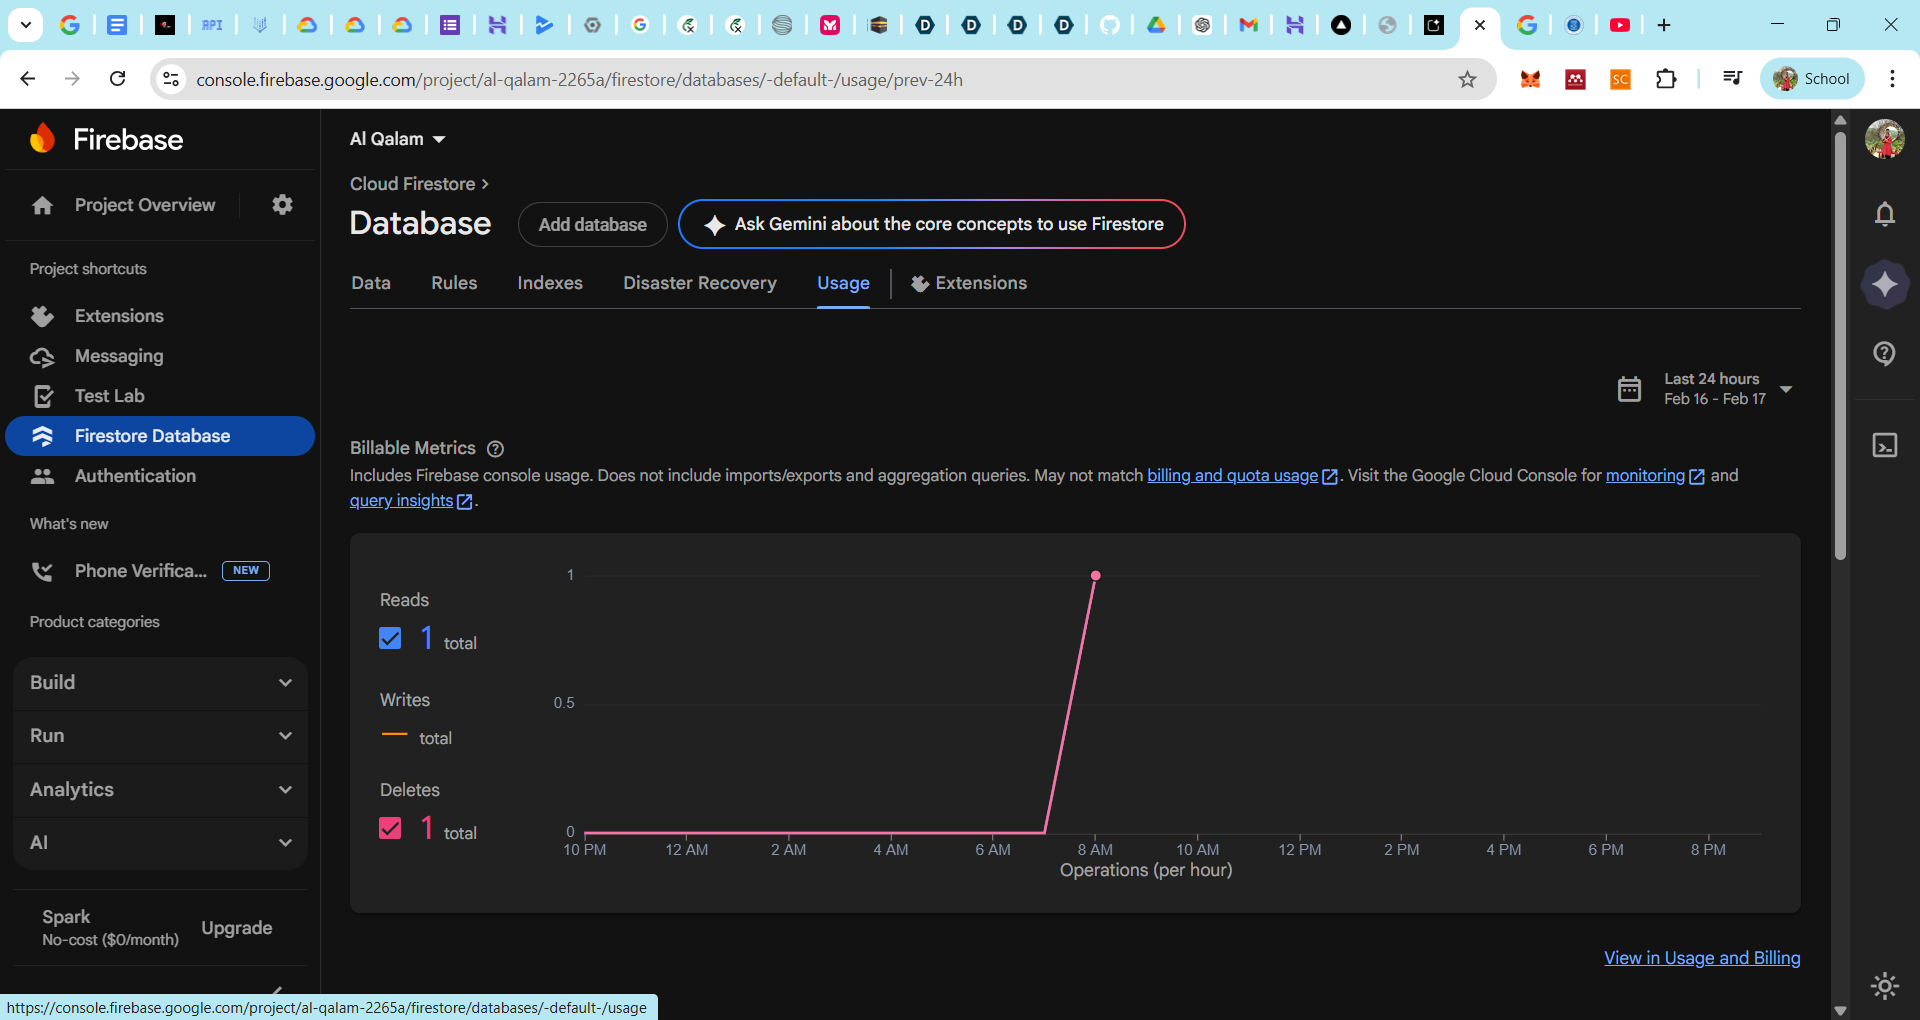Uncheck the Reads series checkbox
The image size is (1920, 1020).
pos(391,638)
